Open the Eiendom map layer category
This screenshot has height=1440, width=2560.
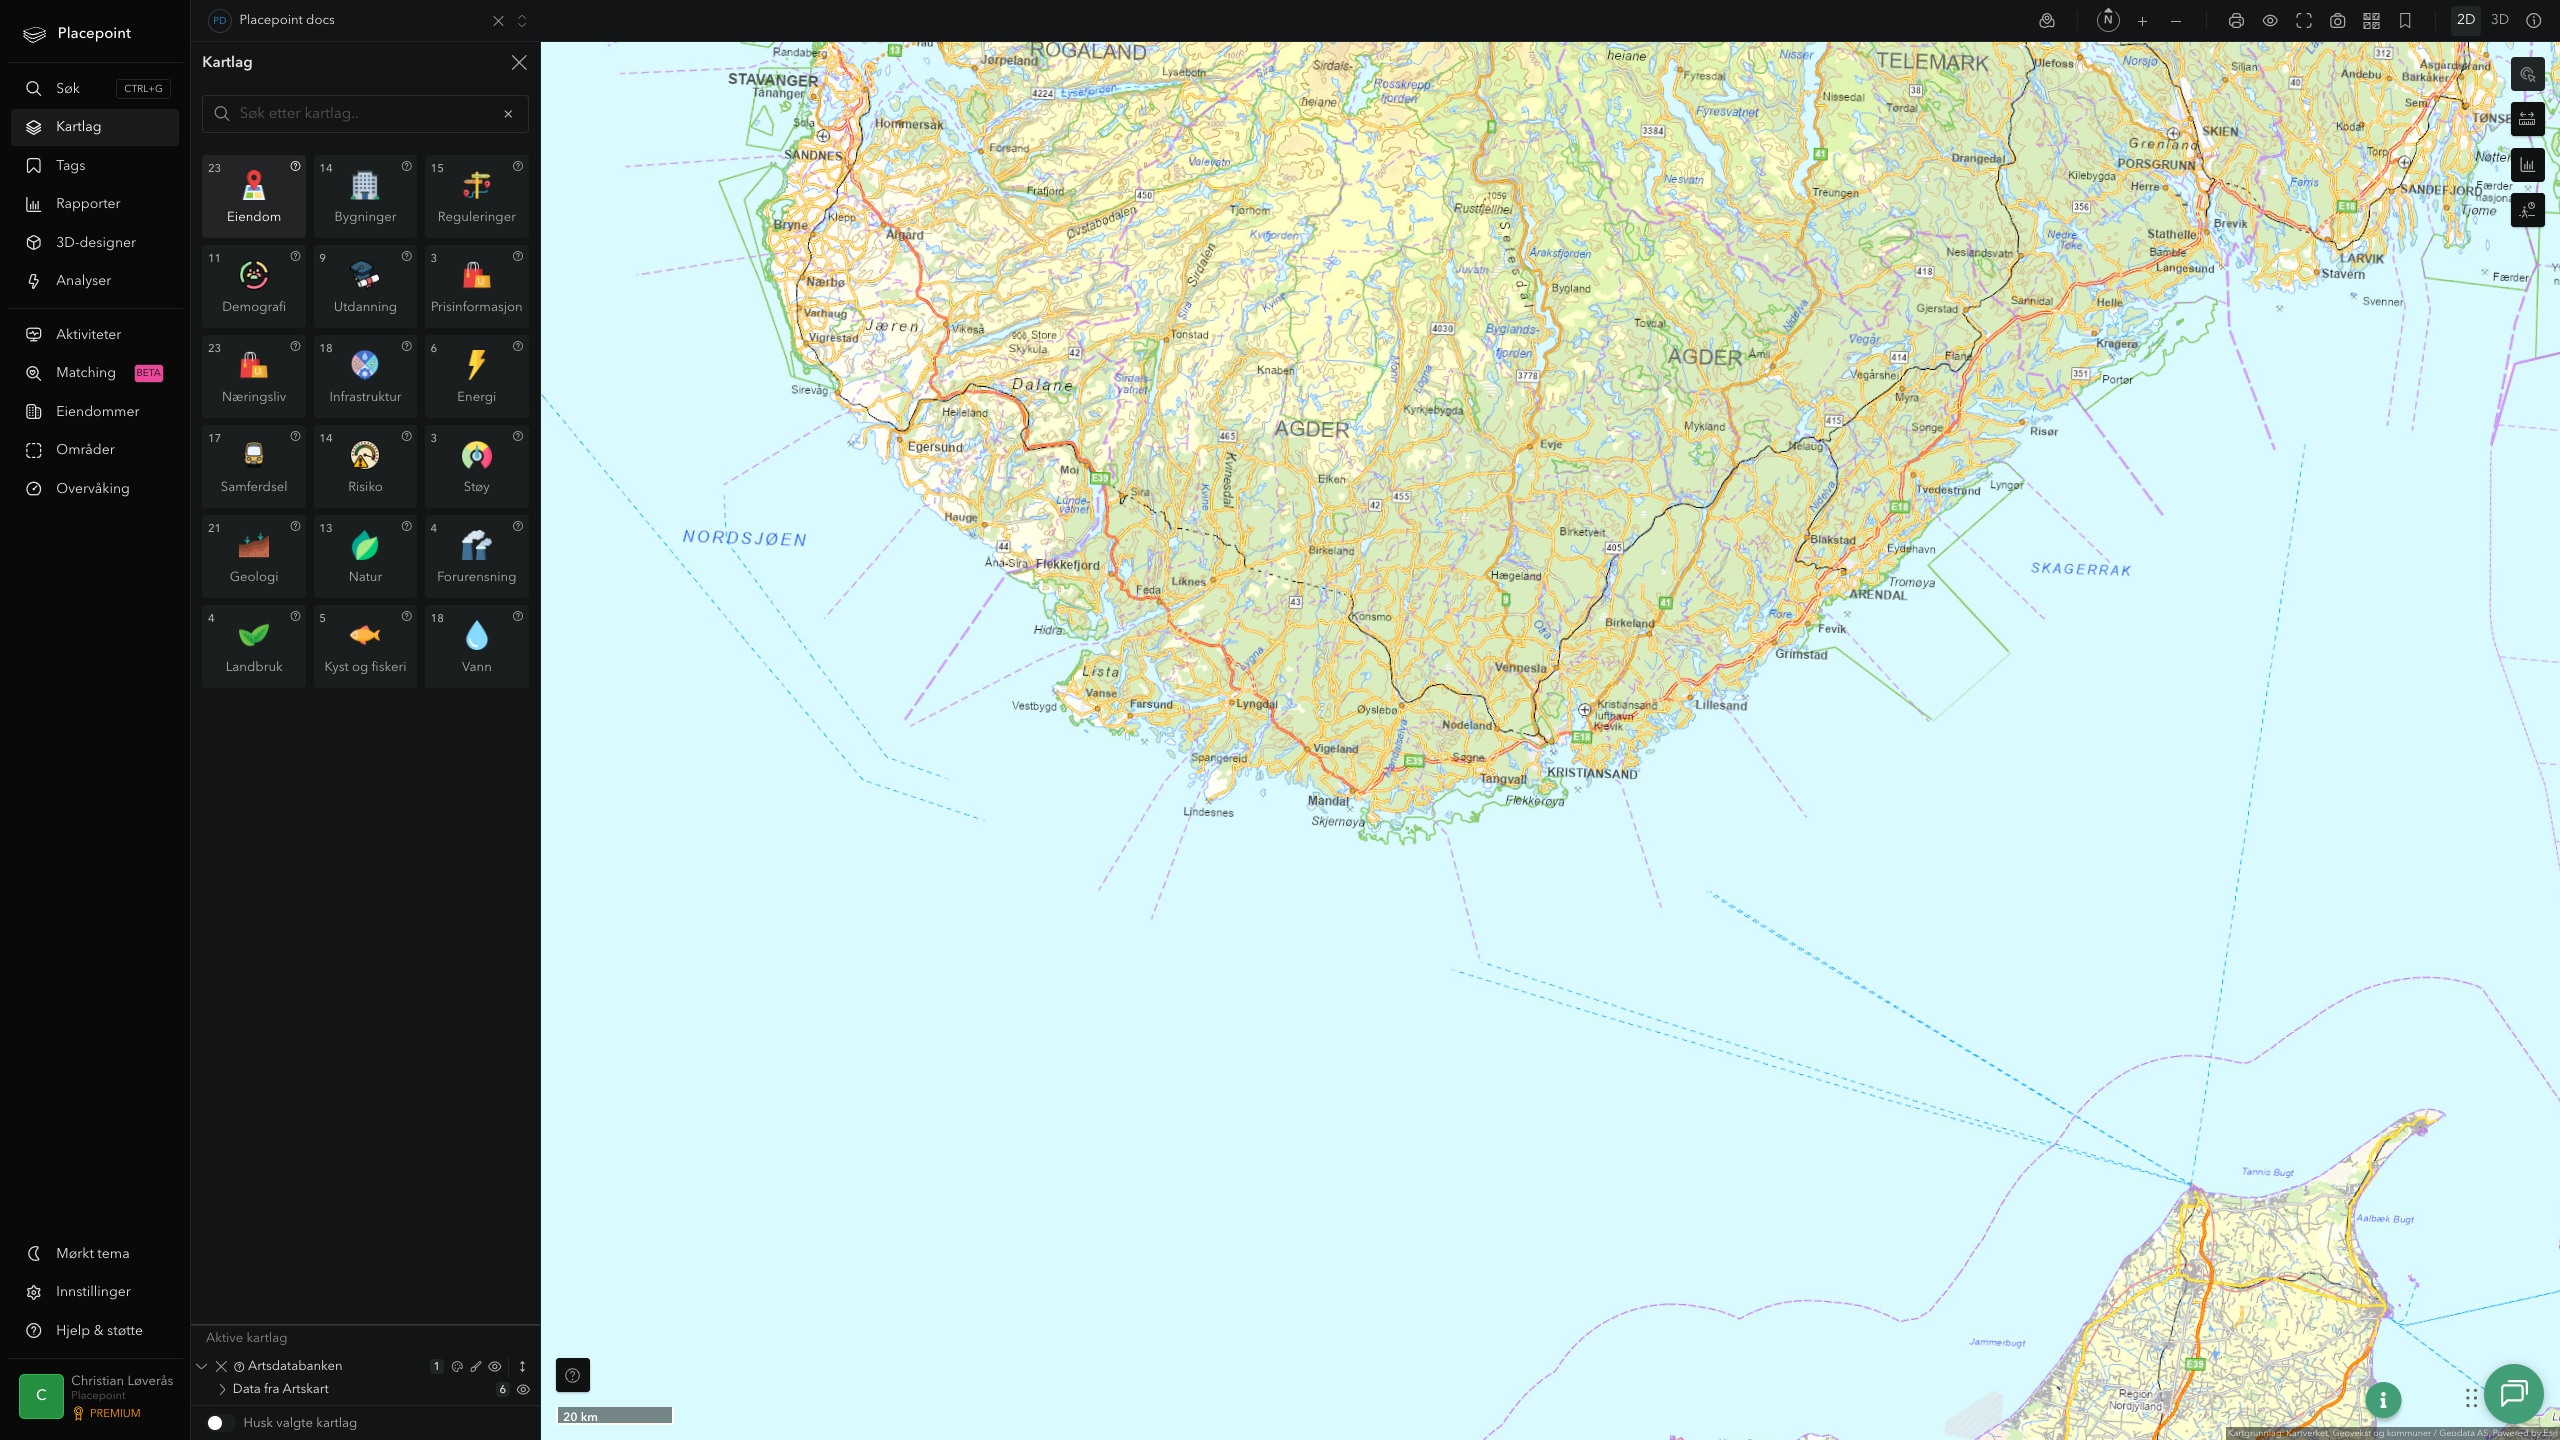(254, 196)
